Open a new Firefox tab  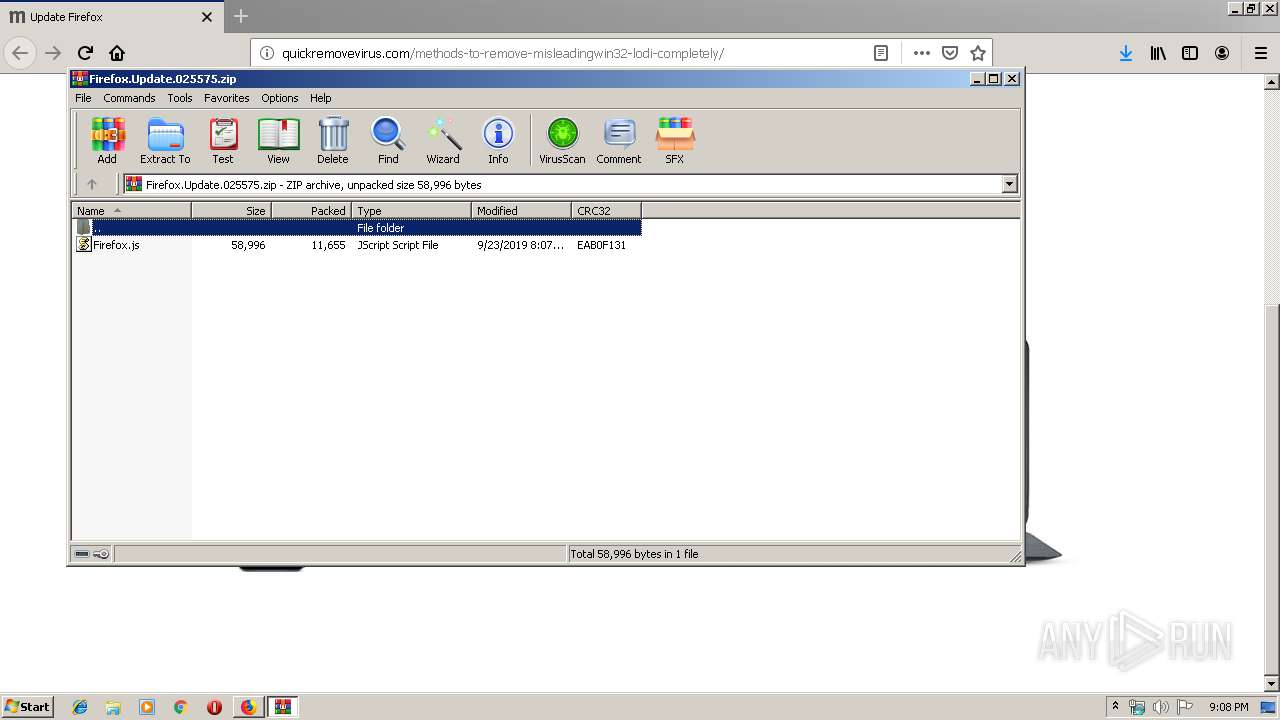point(240,17)
